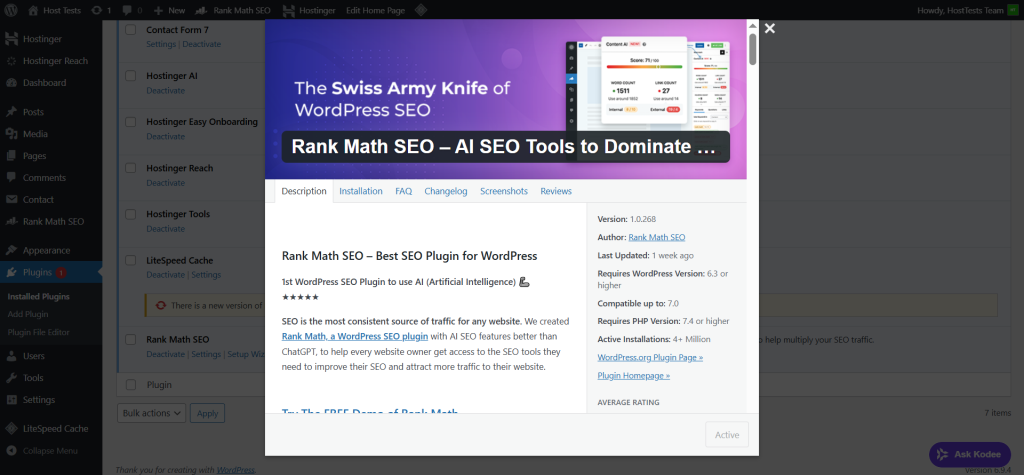Switch to the Installation tab
This screenshot has width=1024, height=475.
[x=360, y=191]
